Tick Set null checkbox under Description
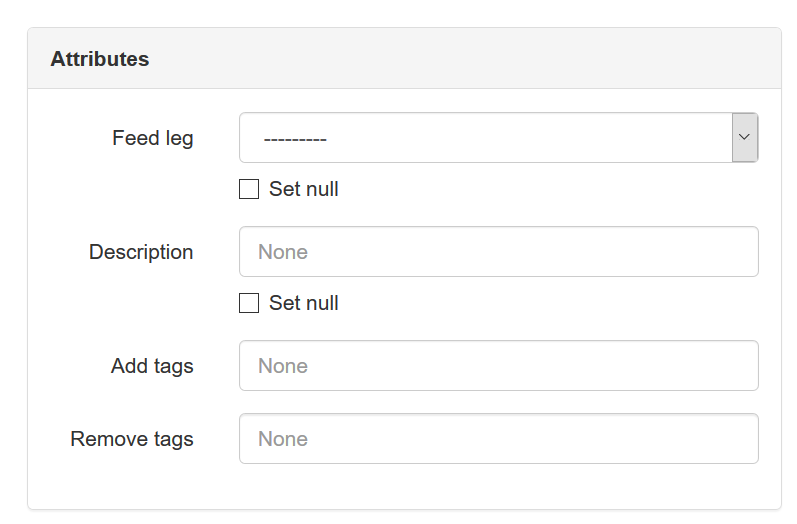The image size is (797, 524). (x=249, y=303)
